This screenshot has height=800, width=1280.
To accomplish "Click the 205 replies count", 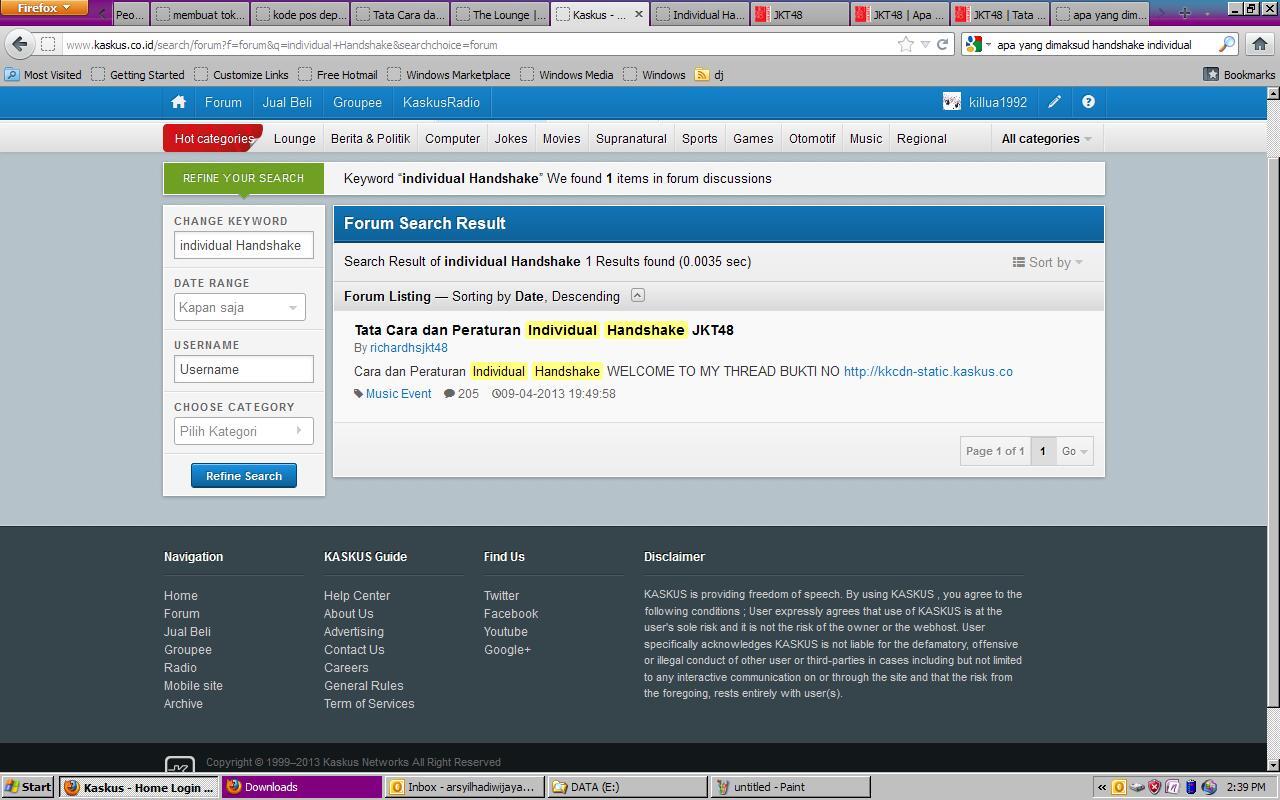I will [462, 394].
